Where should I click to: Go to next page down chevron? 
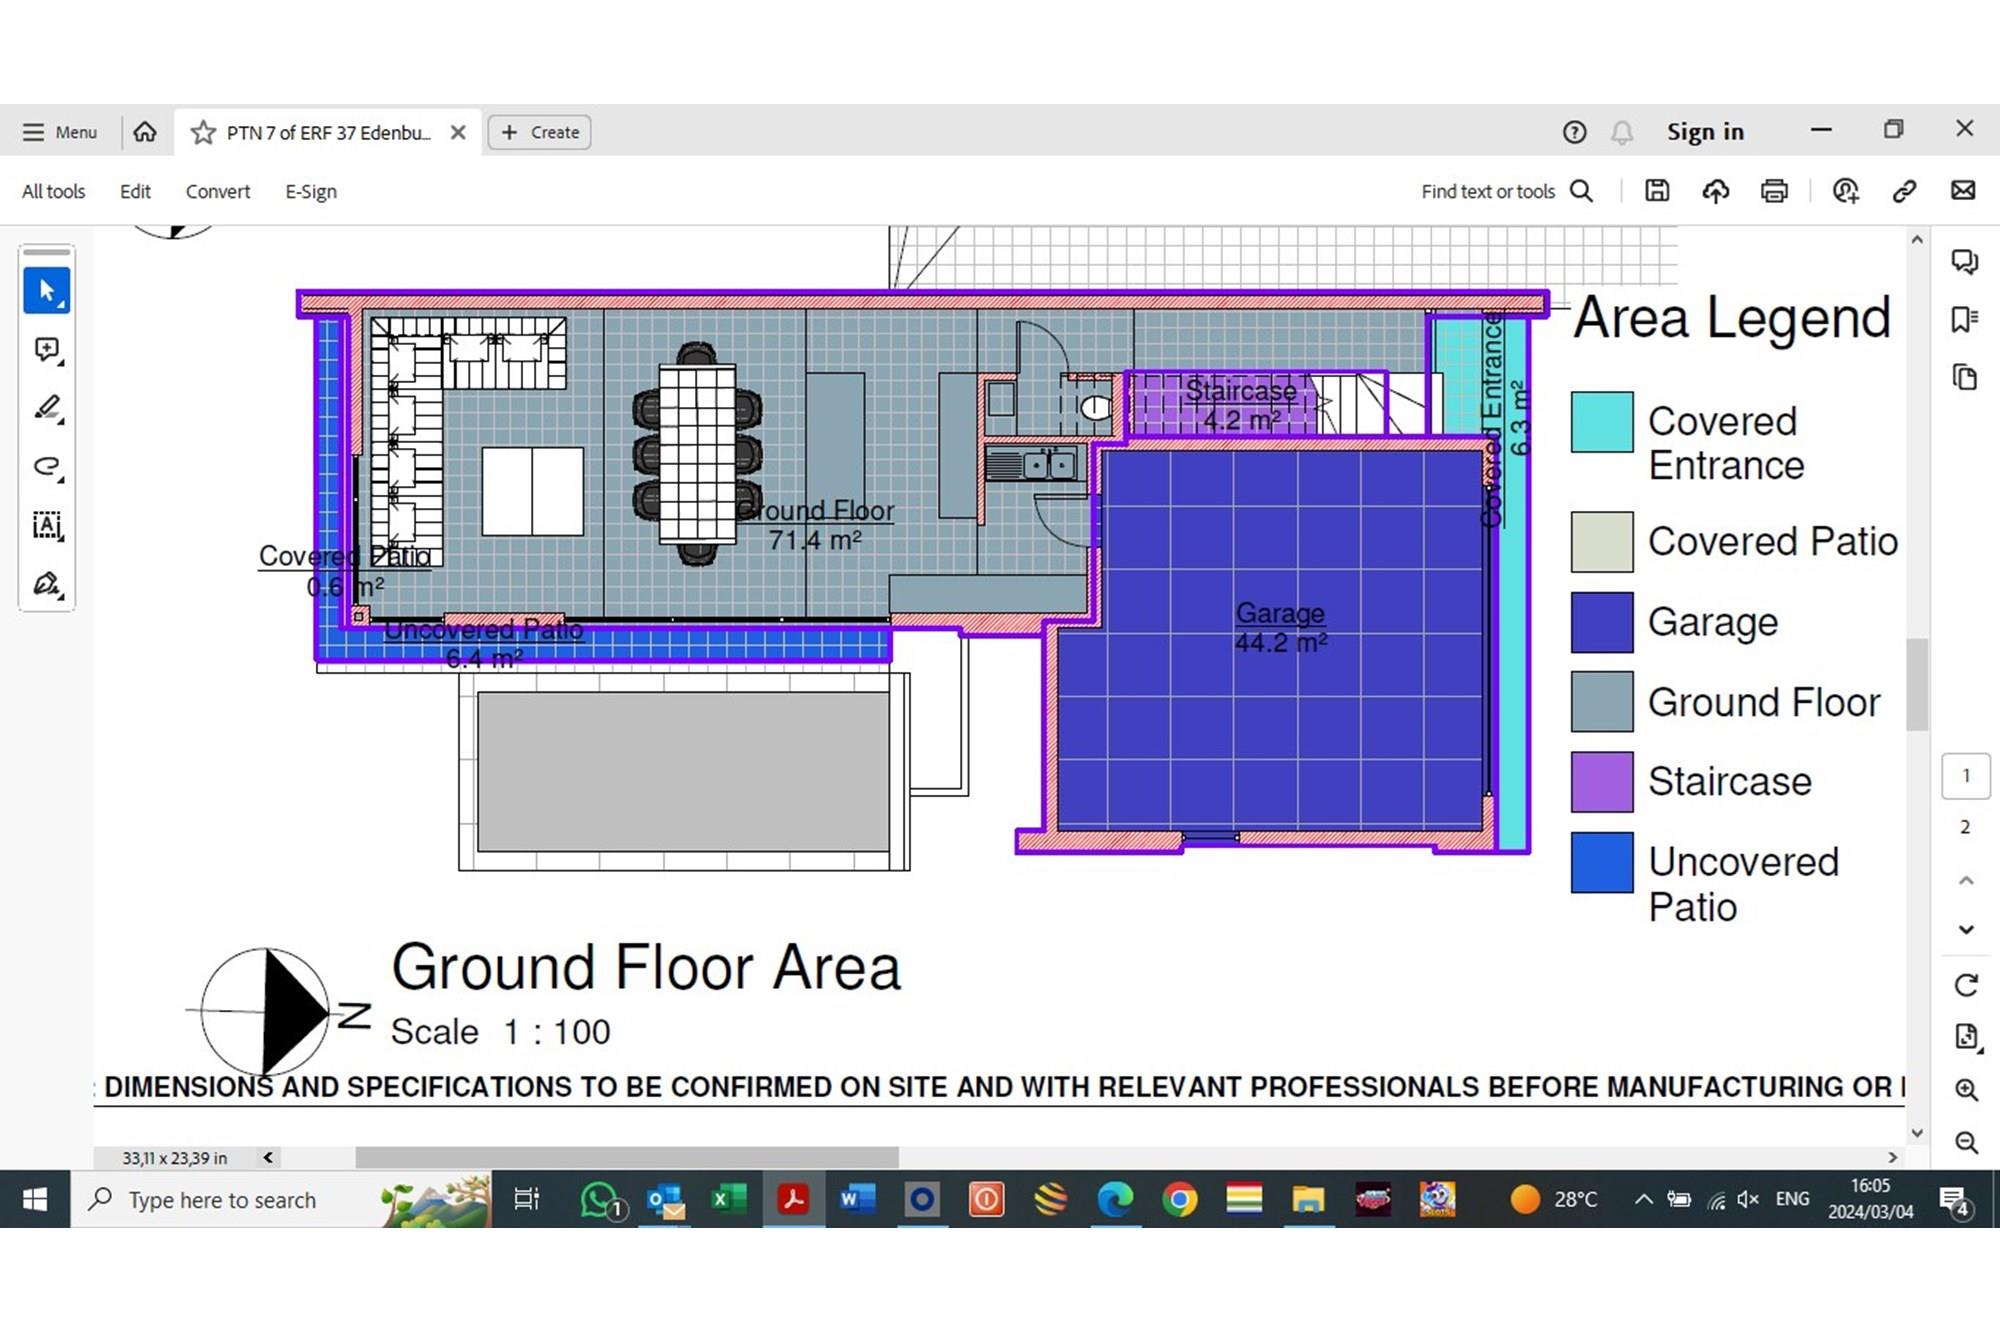pyautogui.click(x=1965, y=929)
